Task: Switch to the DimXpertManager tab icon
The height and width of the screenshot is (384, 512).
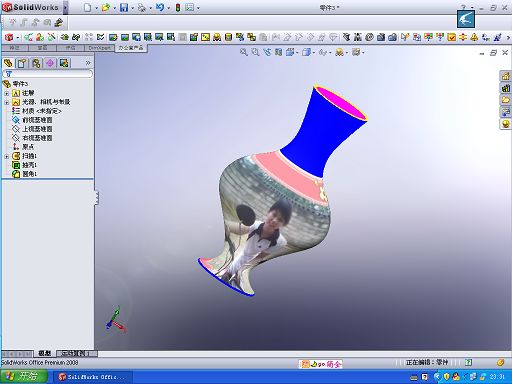Action: pyautogui.click(x=50, y=63)
